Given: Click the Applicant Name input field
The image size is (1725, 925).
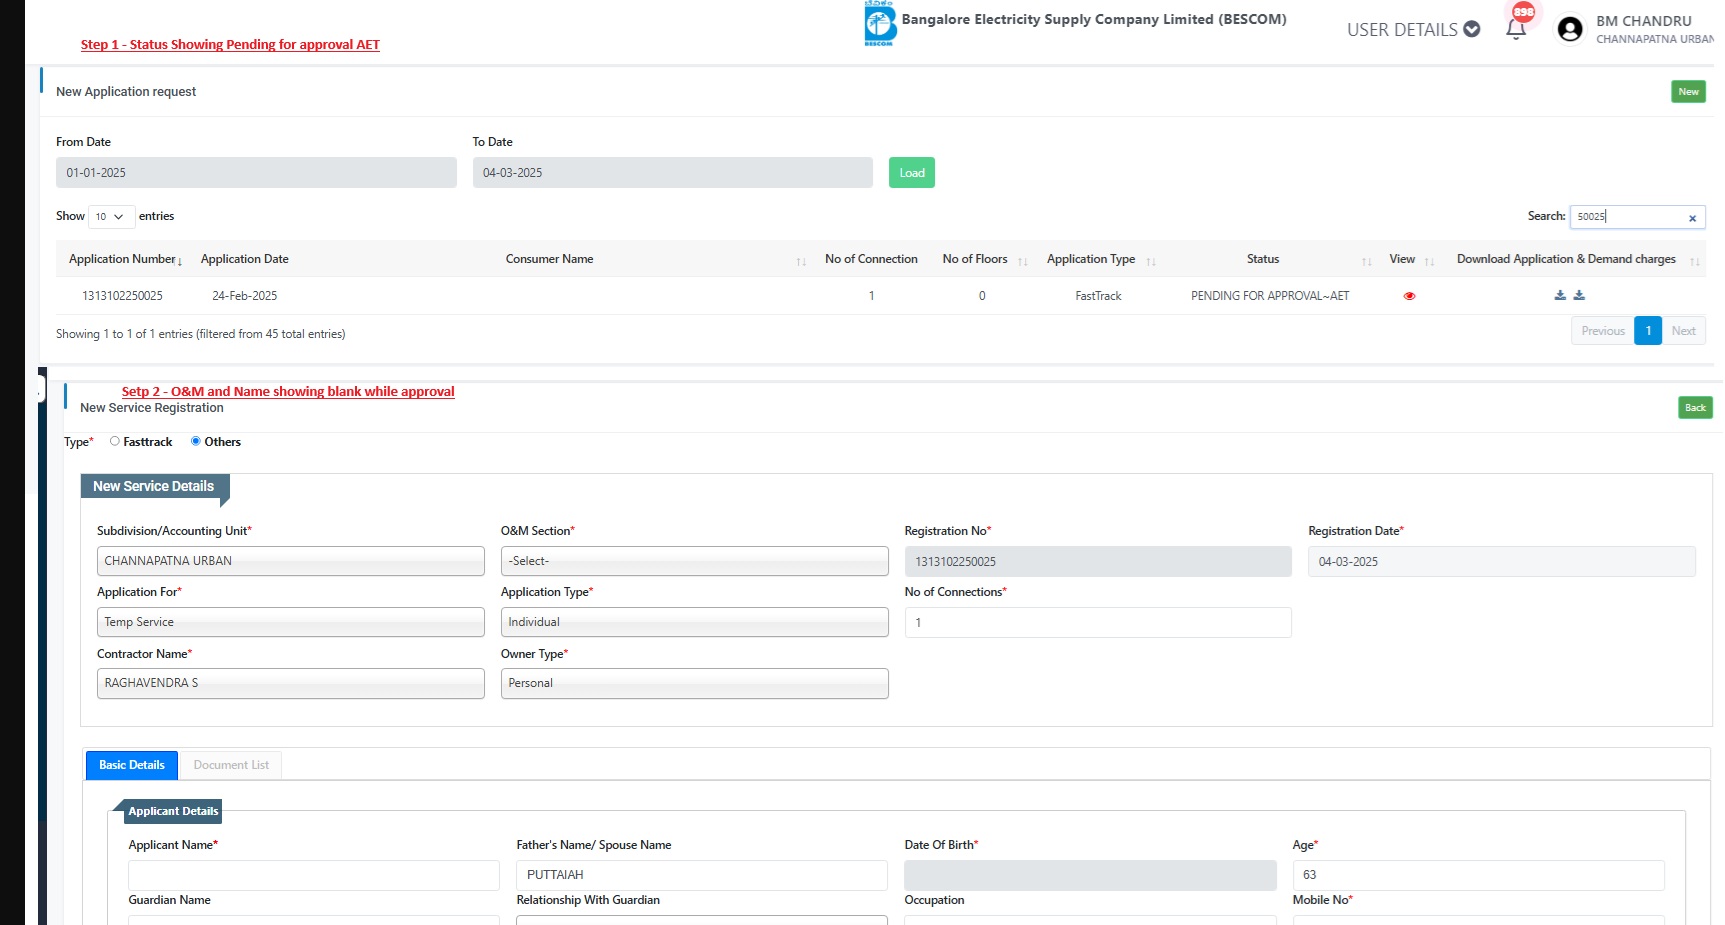Looking at the screenshot, I should click(x=313, y=875).
